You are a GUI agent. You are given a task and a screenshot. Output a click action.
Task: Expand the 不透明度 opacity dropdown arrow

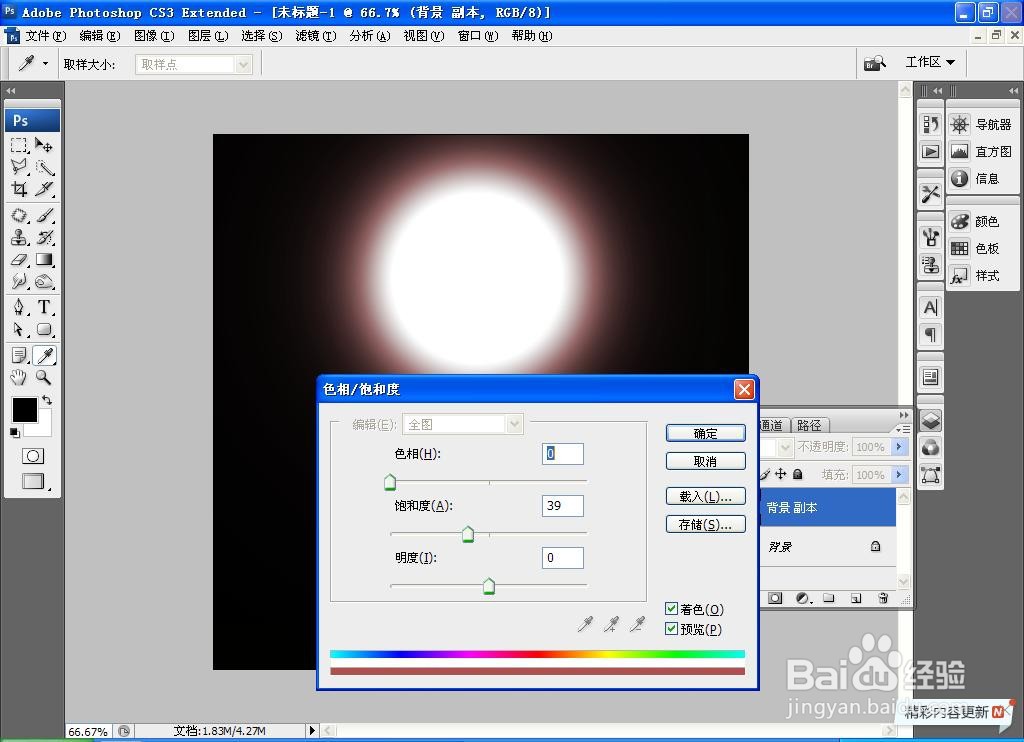(x=899, y=447)
